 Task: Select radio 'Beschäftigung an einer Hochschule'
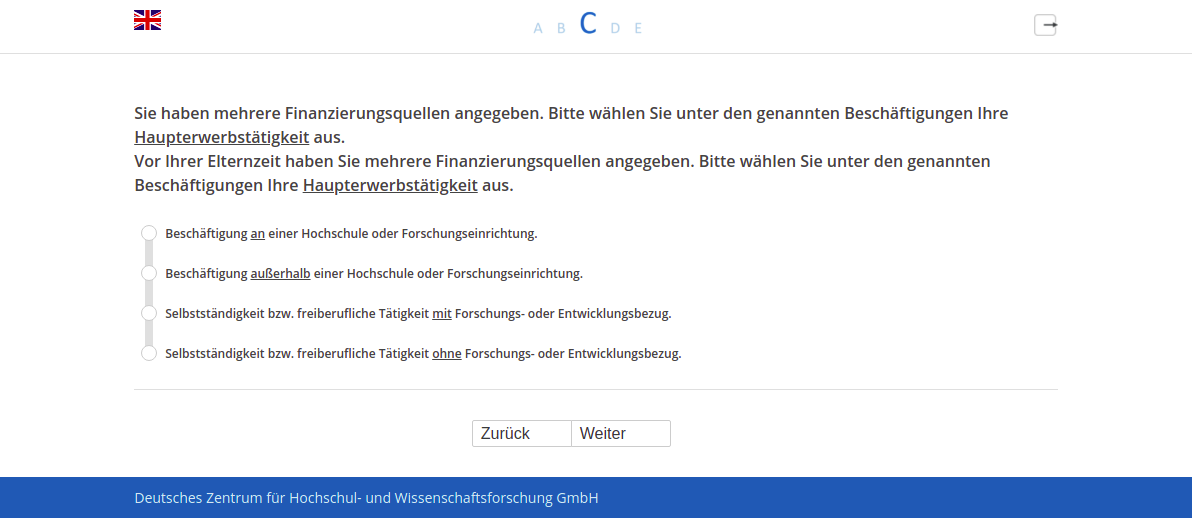pyautogui.click(x=149, y=233)
